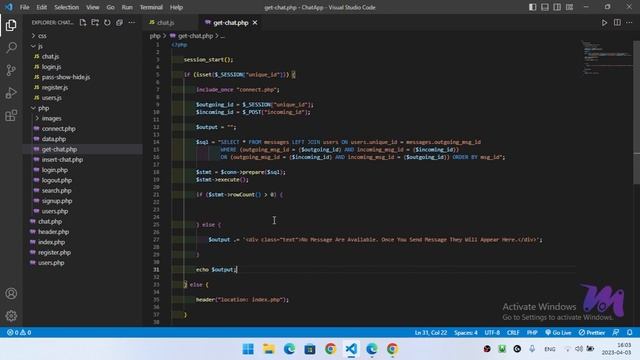Open File Explorer from taskbar
This screenshot has width=640, height=360.
point(269,349)
